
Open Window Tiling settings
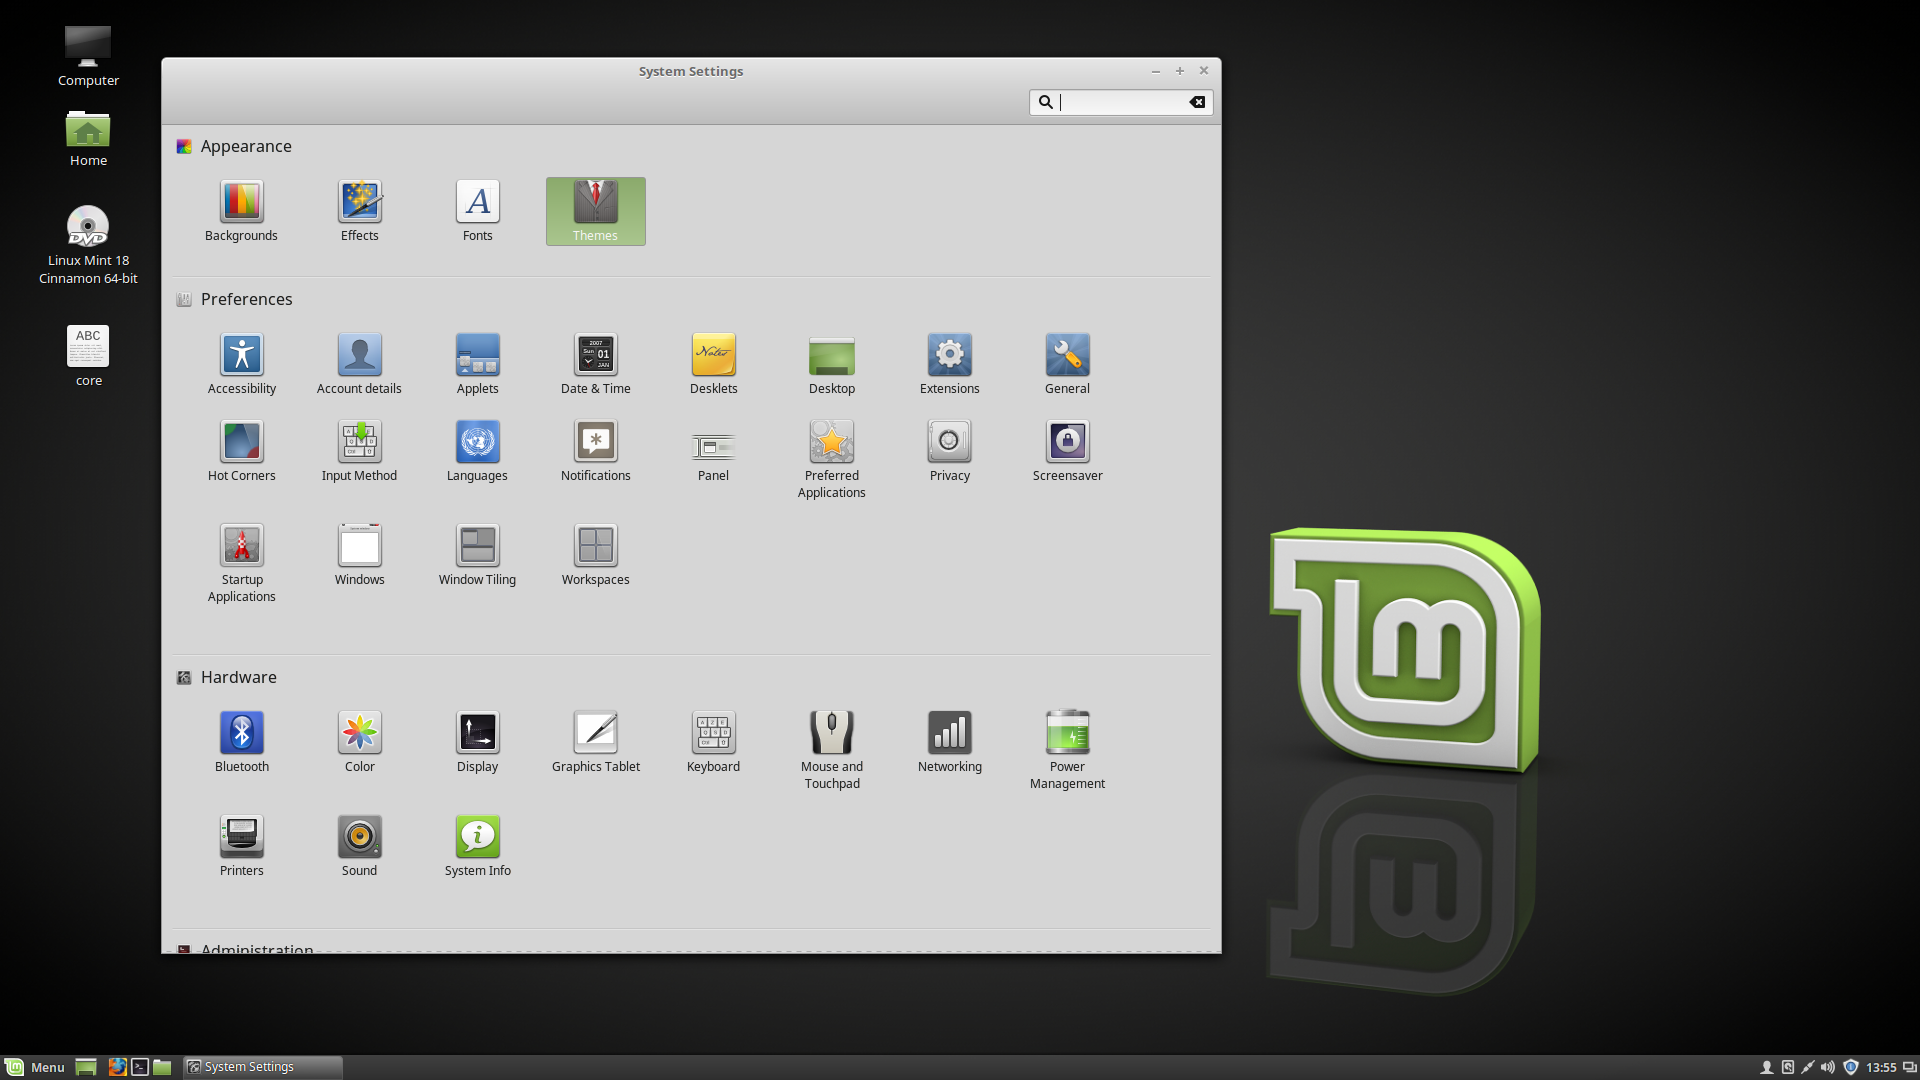pos(477,555)
